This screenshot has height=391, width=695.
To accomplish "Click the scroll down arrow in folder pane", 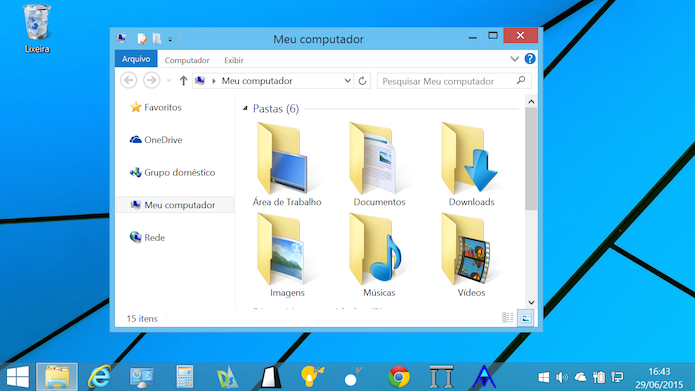I will coord(531,303).
